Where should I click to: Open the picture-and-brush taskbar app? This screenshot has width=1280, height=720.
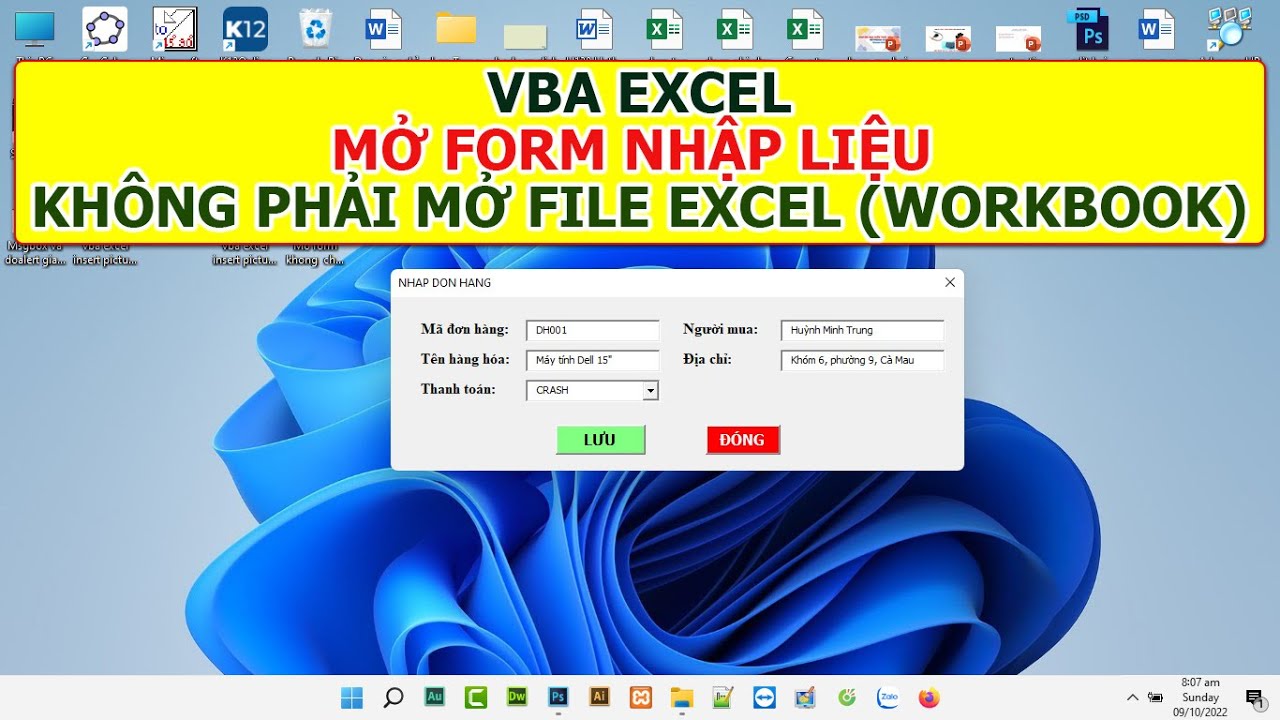tap(805, 697)
